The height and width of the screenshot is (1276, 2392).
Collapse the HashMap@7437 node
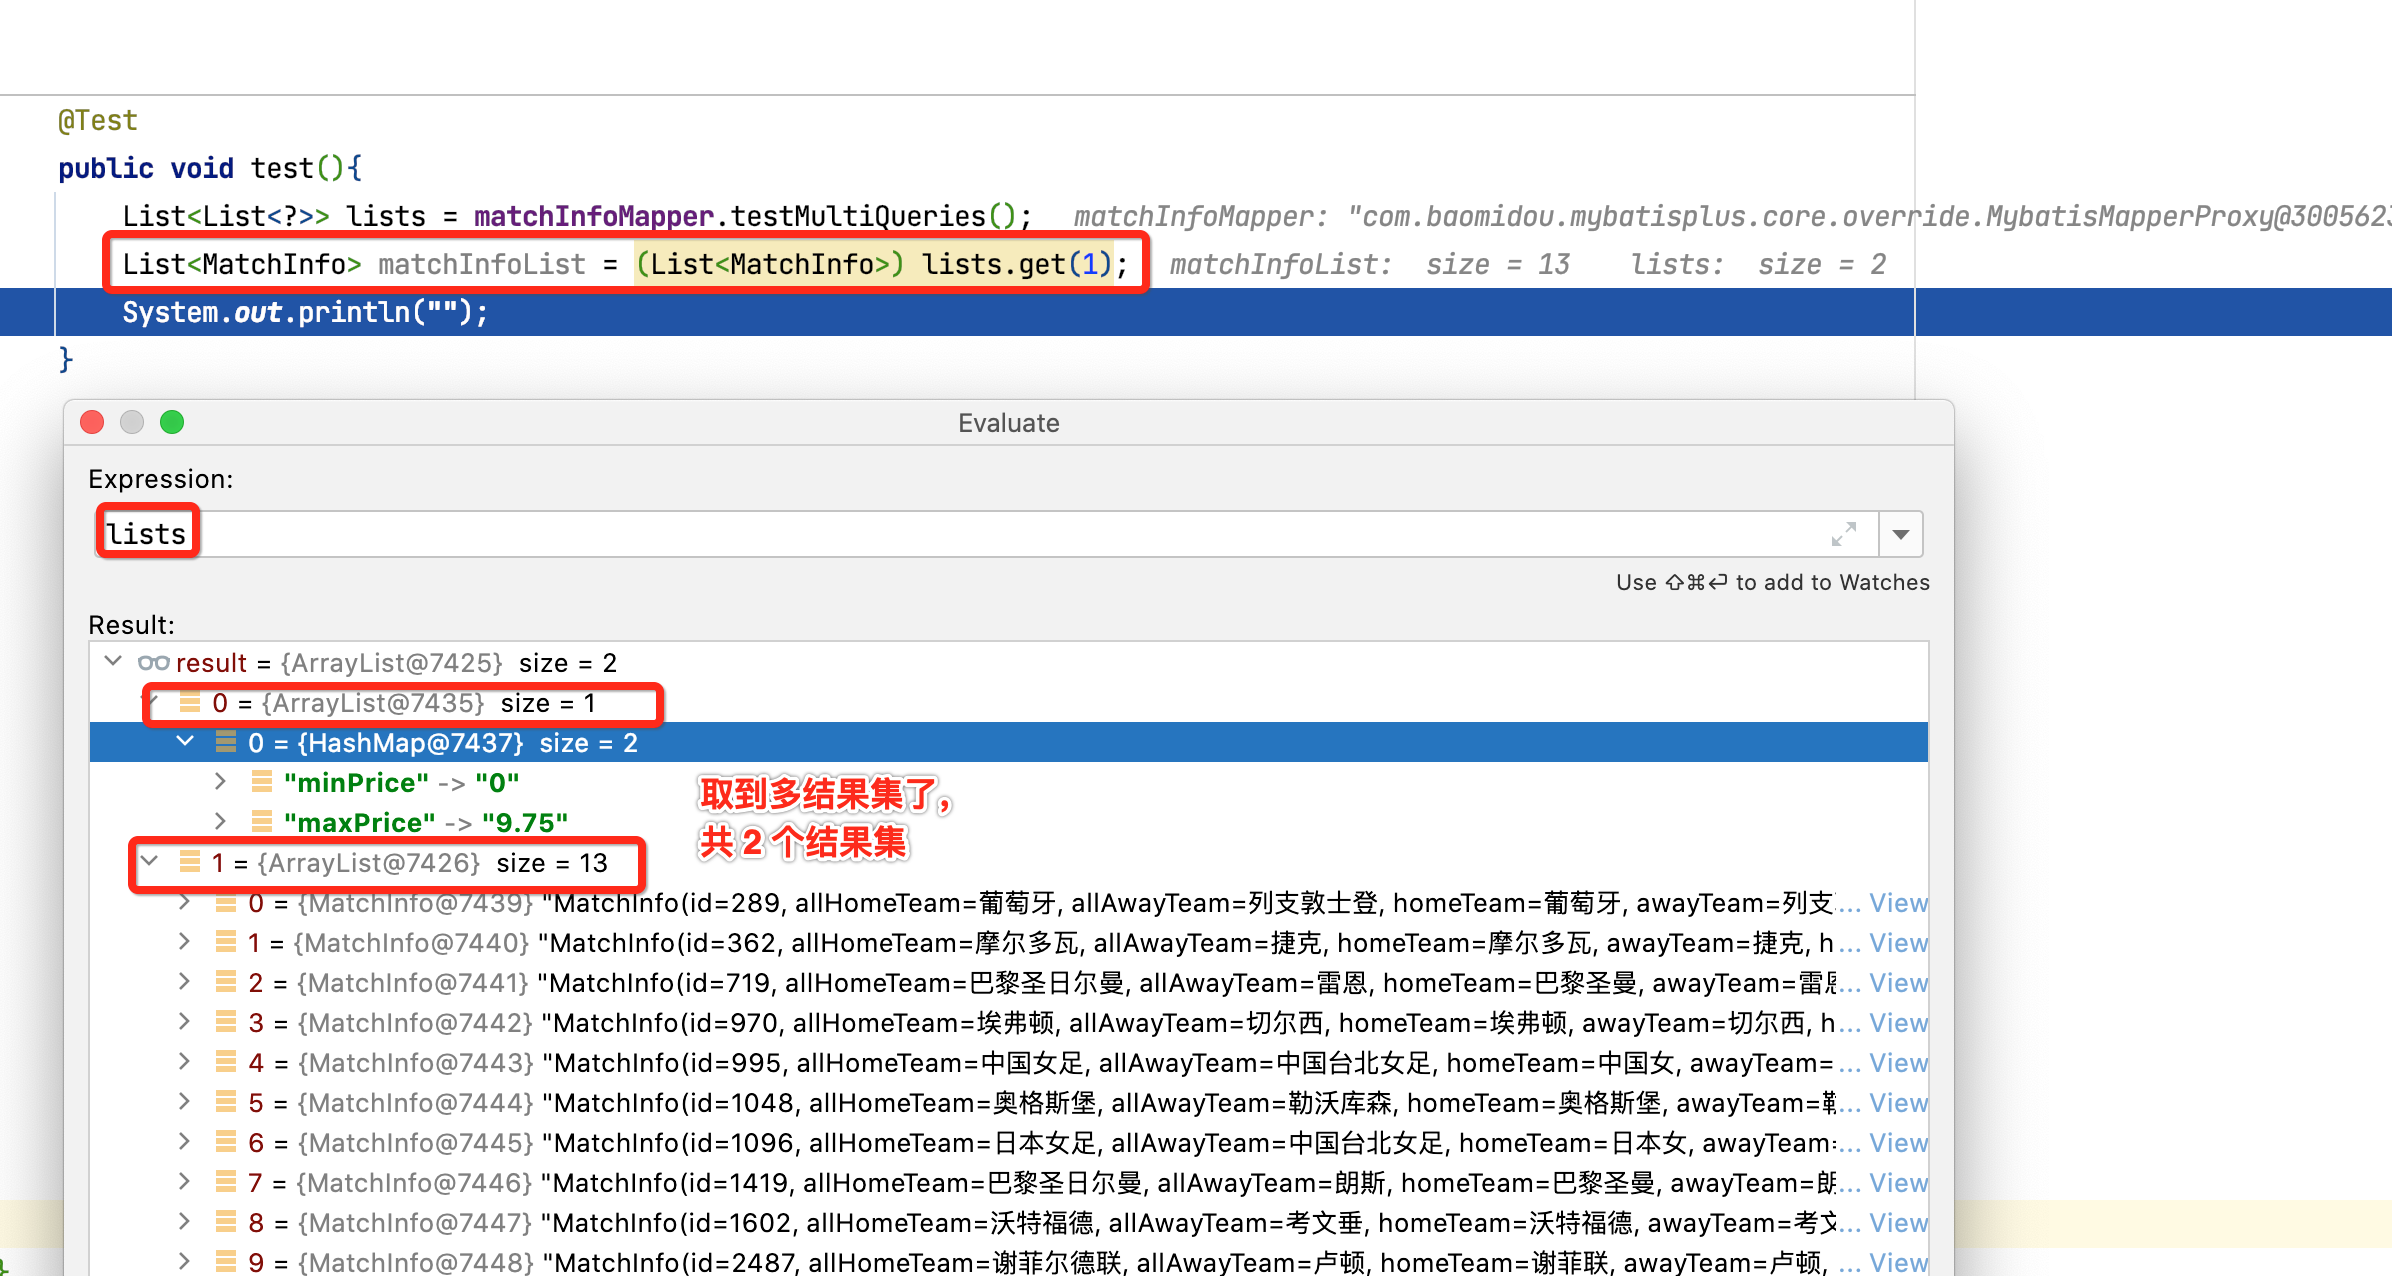[x=184, y=742]
